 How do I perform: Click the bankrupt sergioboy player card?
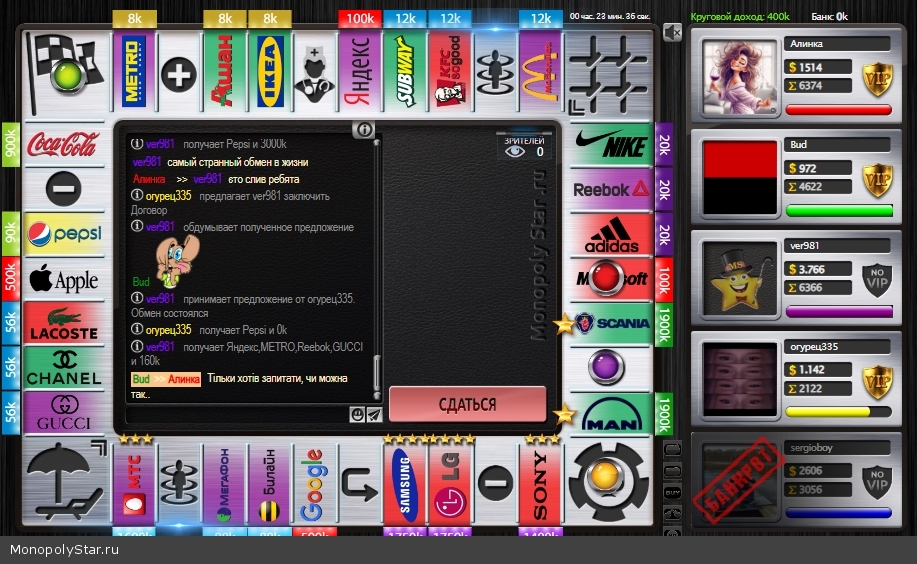pos(796,481)
